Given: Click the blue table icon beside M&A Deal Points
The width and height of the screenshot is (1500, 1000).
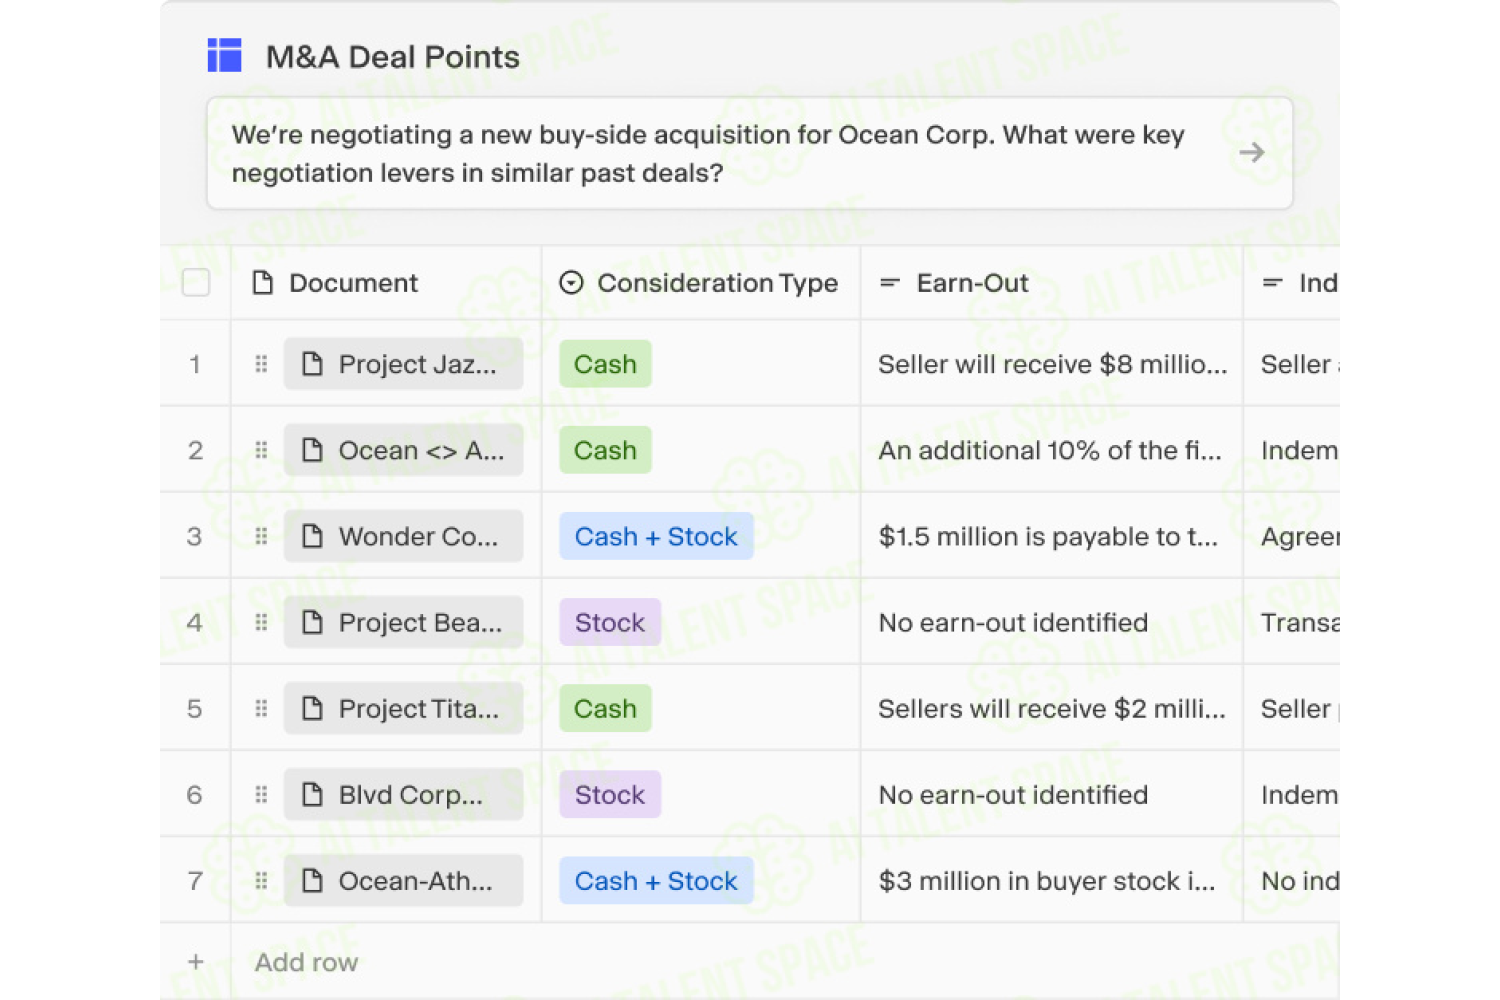Looking at the screenshot, I should 224,55.
